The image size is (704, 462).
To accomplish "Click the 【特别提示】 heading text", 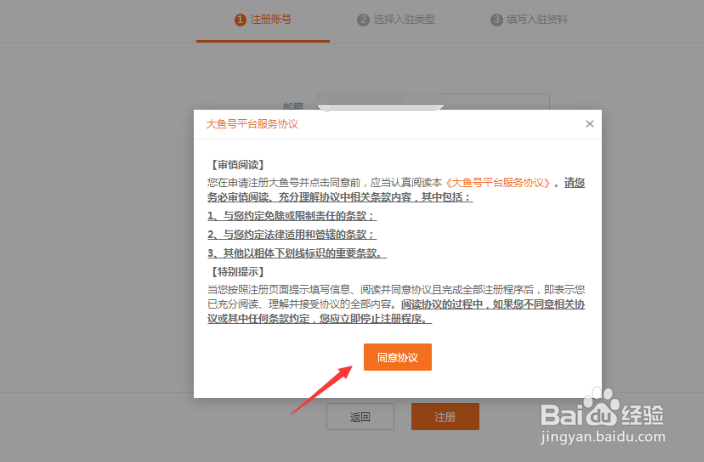I will [x=238, y=272].
